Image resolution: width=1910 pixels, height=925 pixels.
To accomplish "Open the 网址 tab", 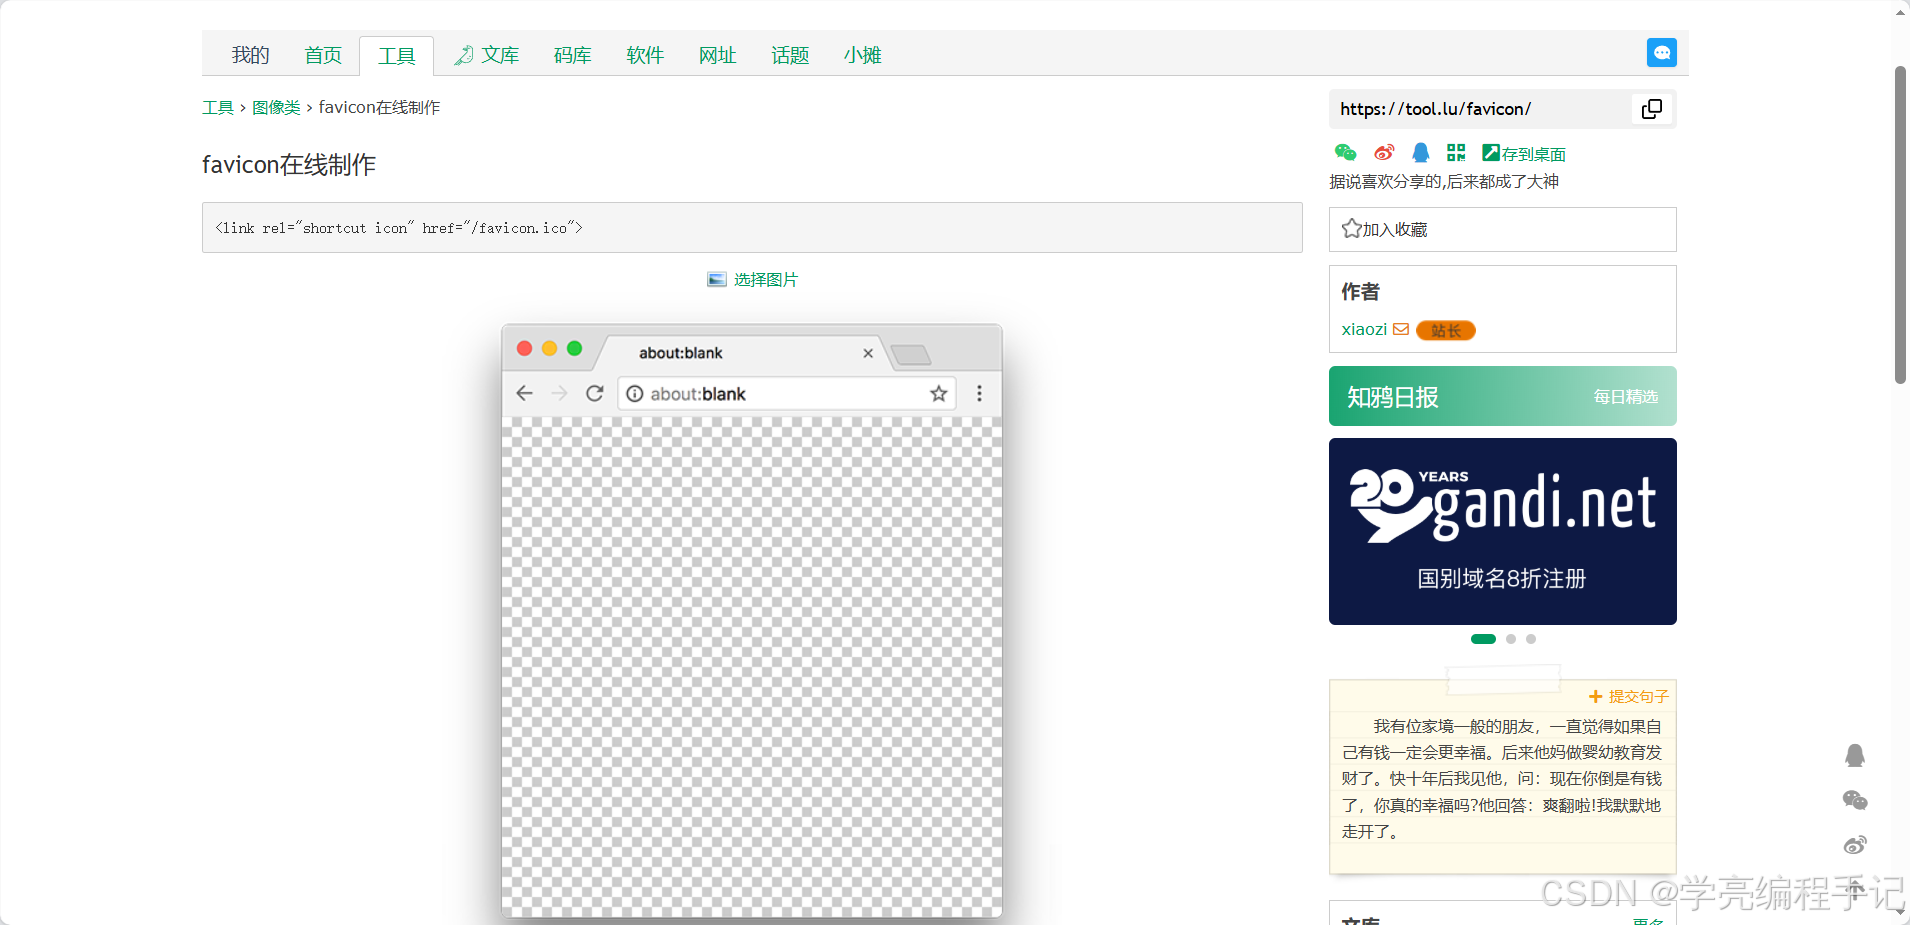I will (718, 55).
